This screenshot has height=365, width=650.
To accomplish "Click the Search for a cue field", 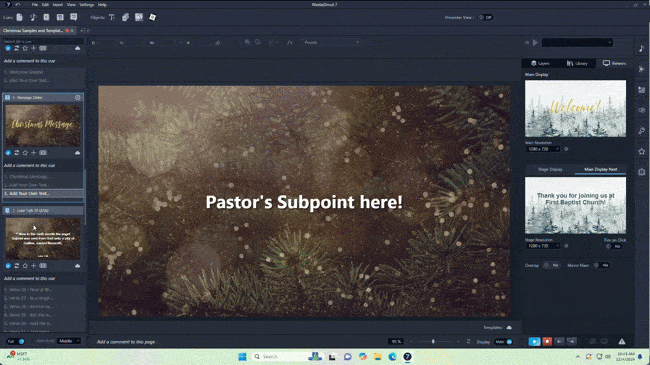I will (43, 41).
